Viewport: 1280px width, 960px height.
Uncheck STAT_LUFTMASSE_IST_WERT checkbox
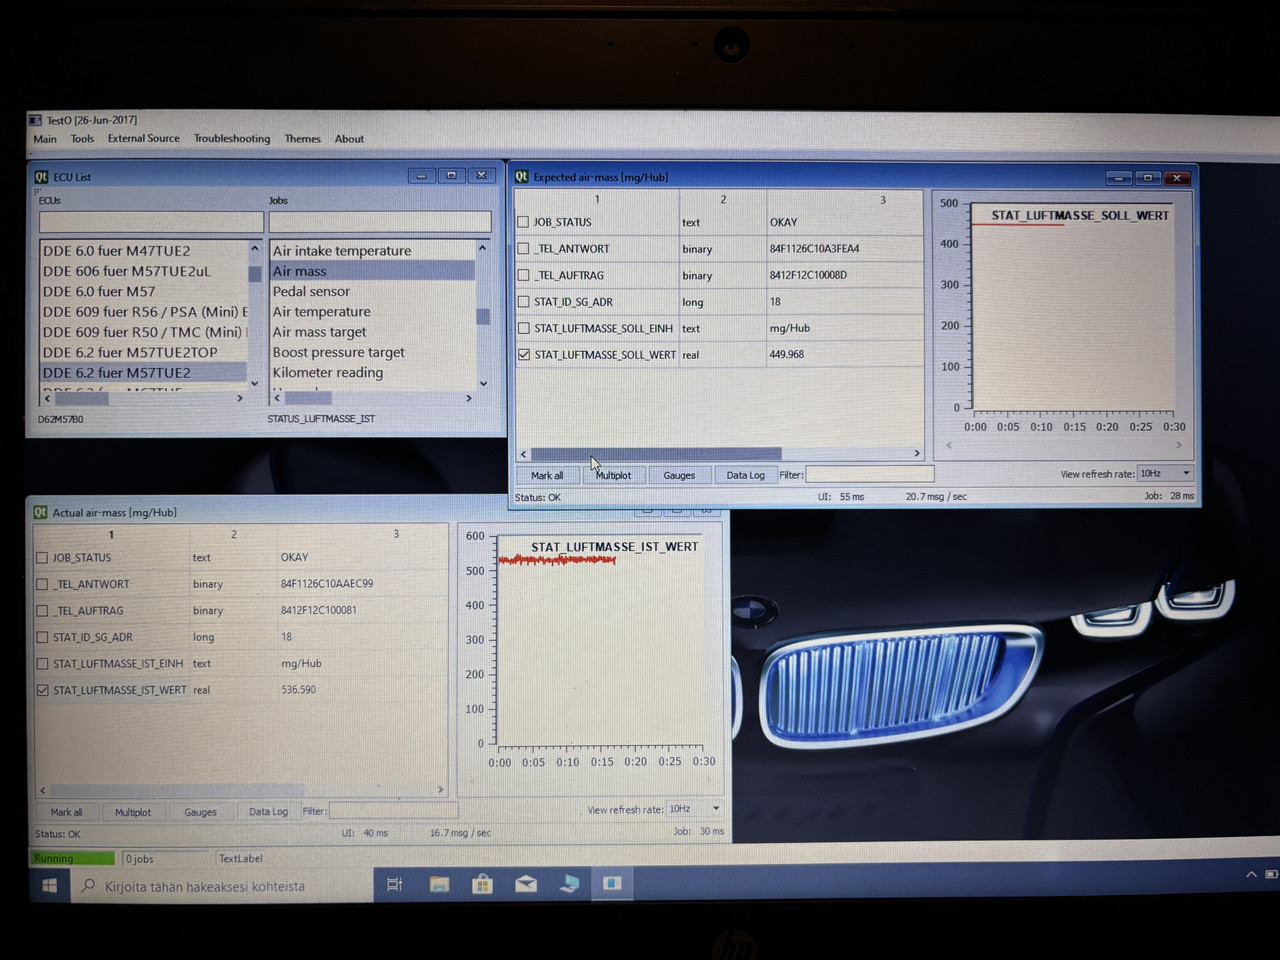click(x=42, y=690)
